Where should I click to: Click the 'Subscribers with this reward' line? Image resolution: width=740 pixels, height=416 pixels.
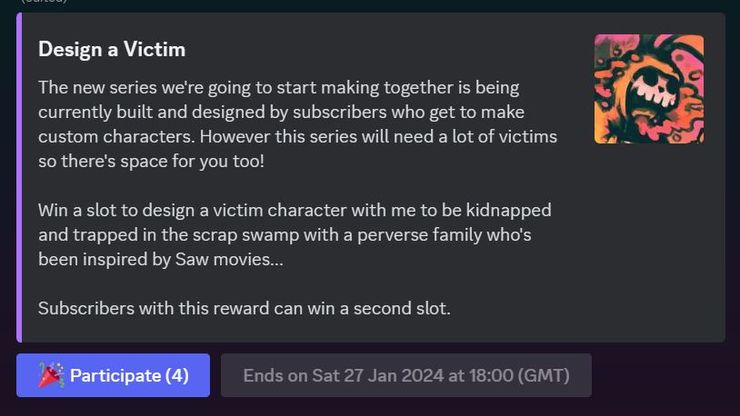[244, 308]
